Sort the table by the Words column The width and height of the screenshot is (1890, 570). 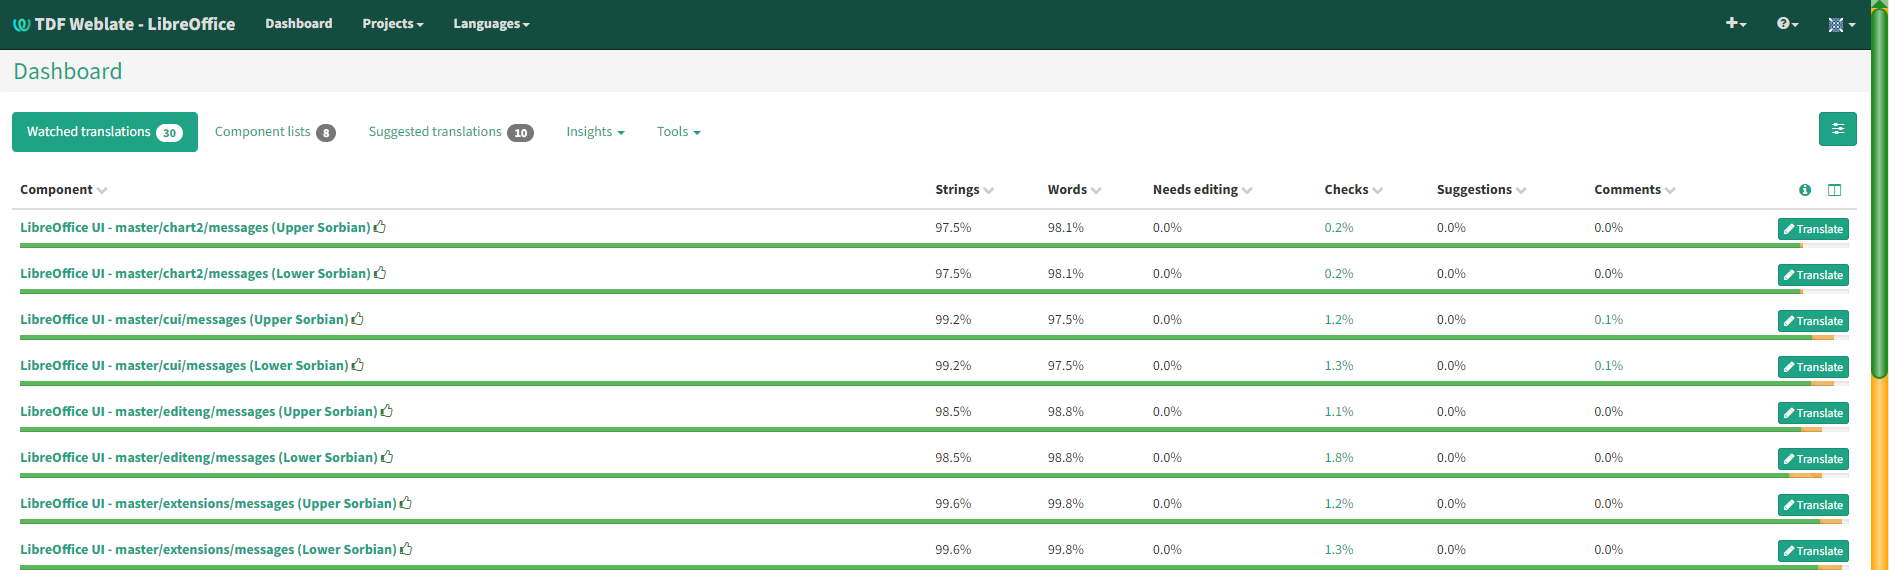point(1074,190)
